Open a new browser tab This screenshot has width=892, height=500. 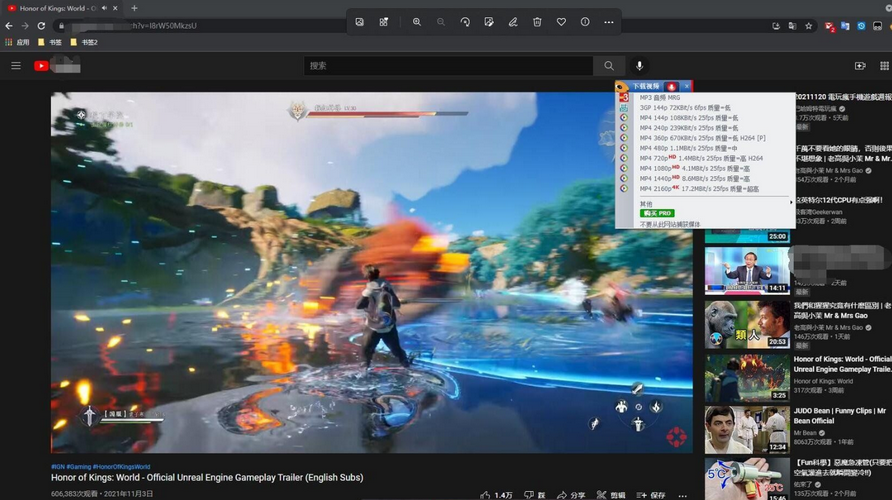click(x=134, y=8)
